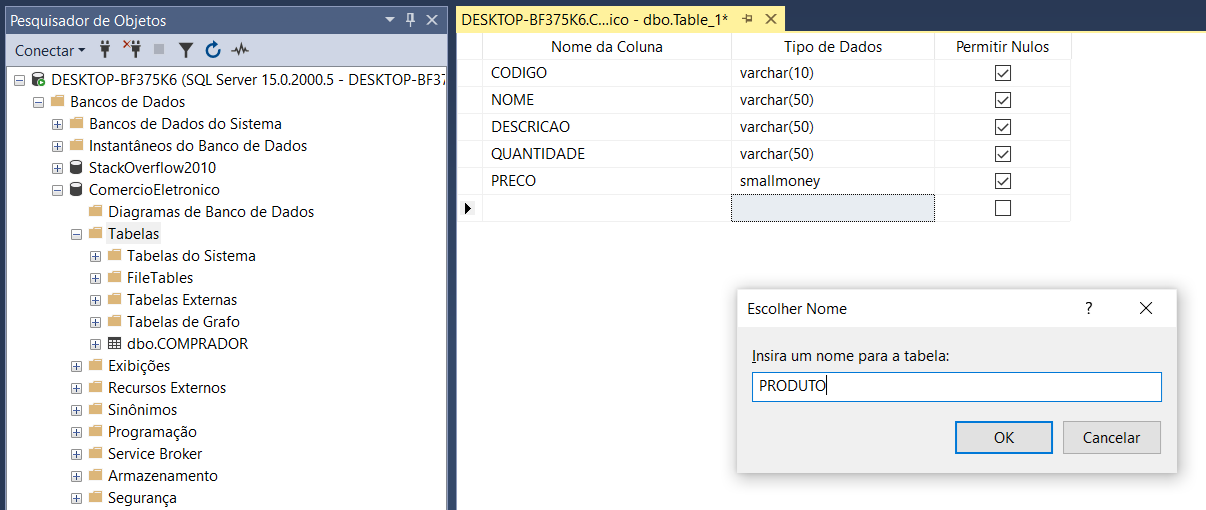
Task: Click the Permitir Nulos column header
Action: coord(1003,46)
